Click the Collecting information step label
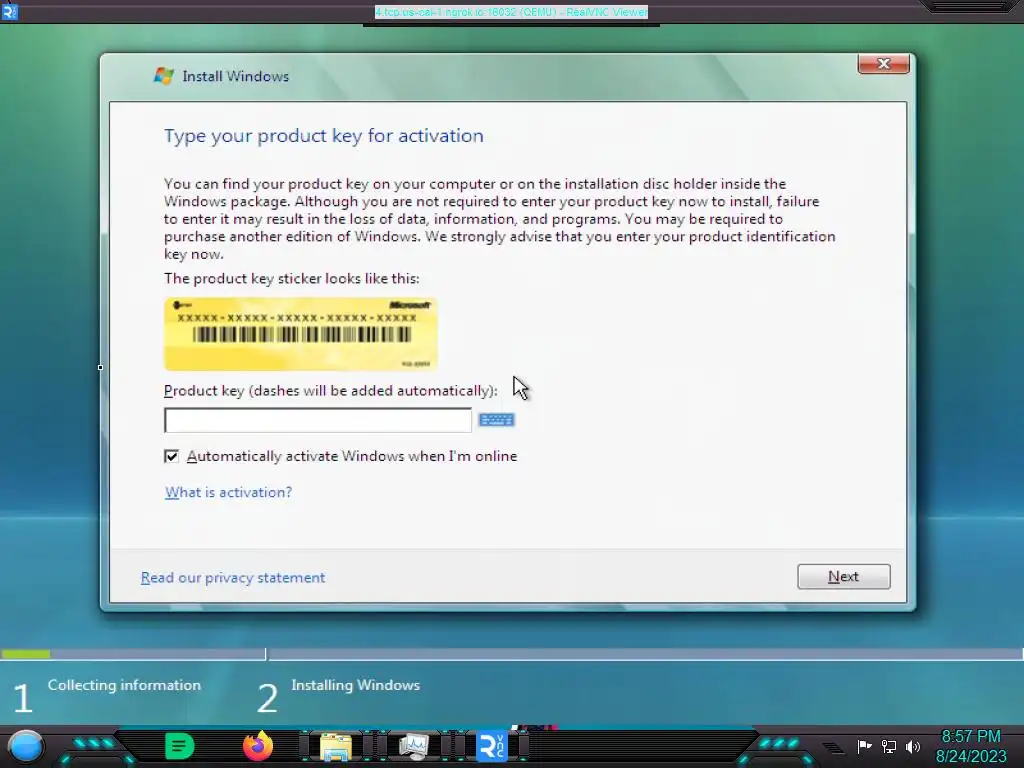Image resolution: width=1024 pixels, height=768 pixels. (124, 685)
